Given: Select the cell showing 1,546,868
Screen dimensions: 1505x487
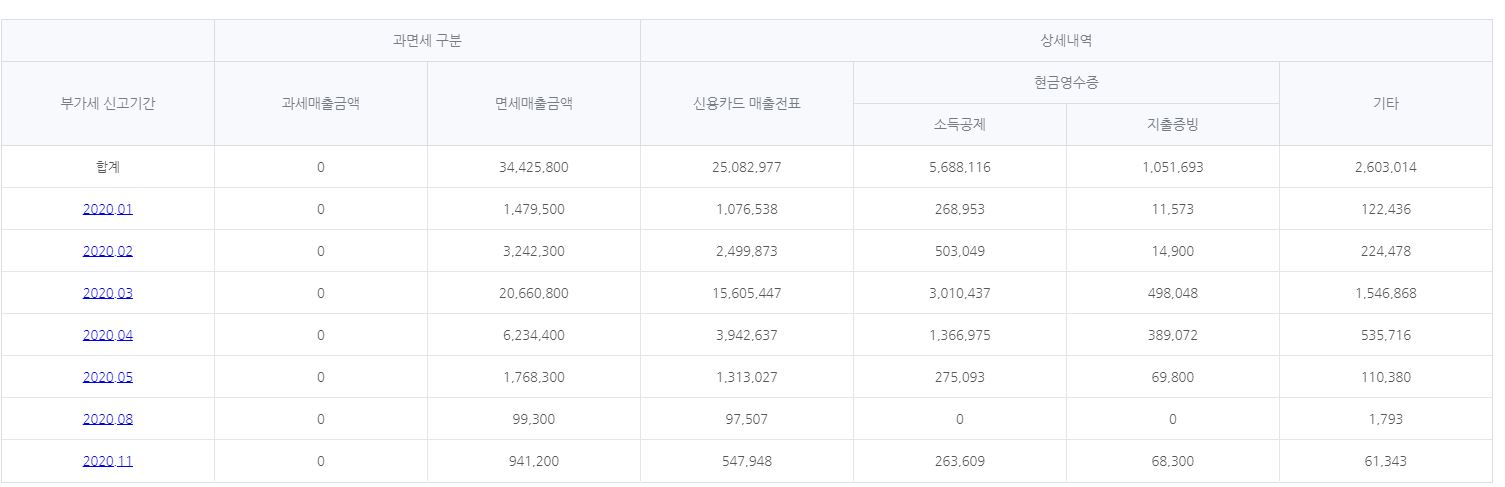Looking at the screenshot, I should click(1386, 293).
